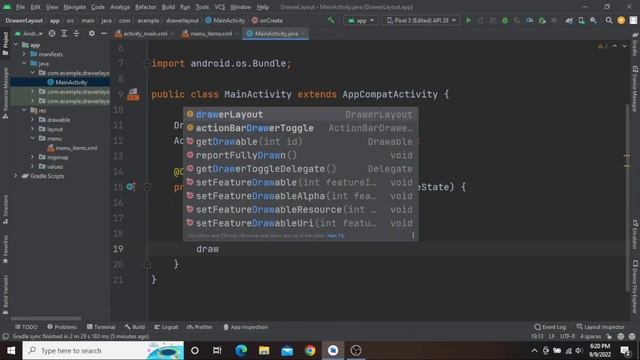The height and width of the screenshot is (360, 640).
Task: Open the Terminal tool window
Action: click(x=101, y=327)
